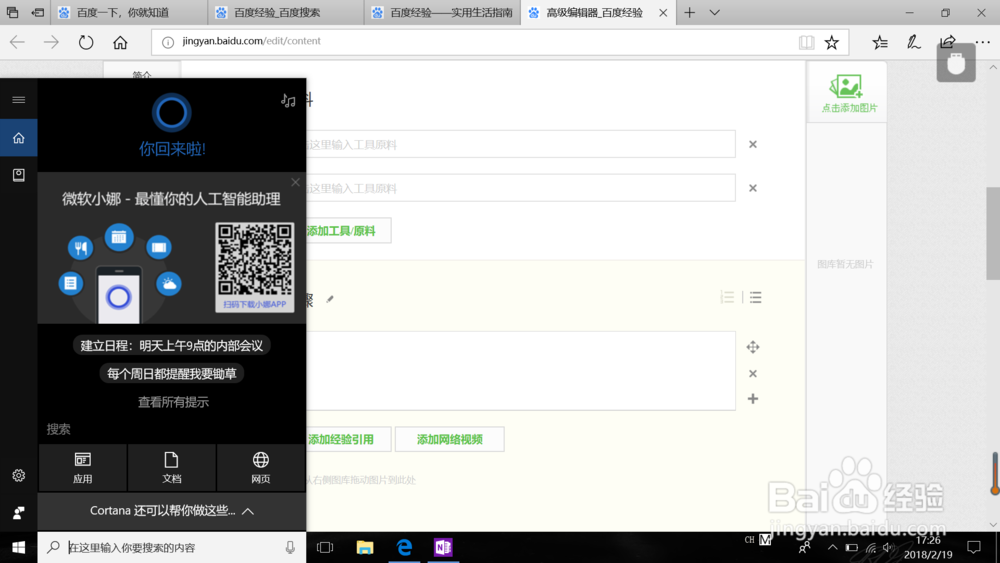
Task: Open Cortana Notebook icon
Action: 18,175
